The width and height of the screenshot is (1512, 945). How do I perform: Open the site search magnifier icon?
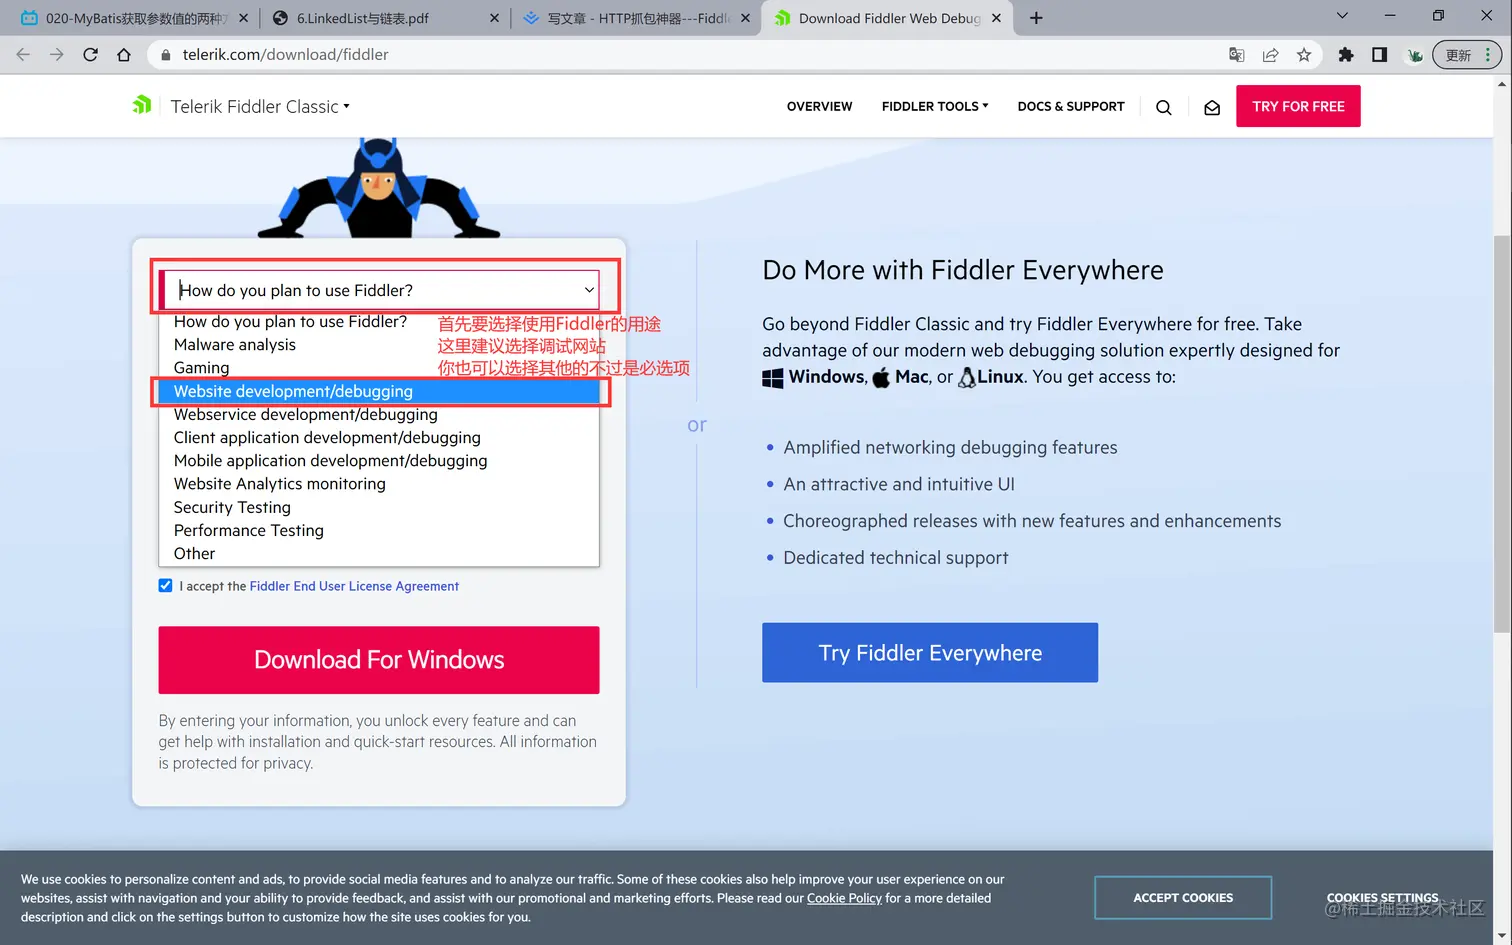point(1164,107)
